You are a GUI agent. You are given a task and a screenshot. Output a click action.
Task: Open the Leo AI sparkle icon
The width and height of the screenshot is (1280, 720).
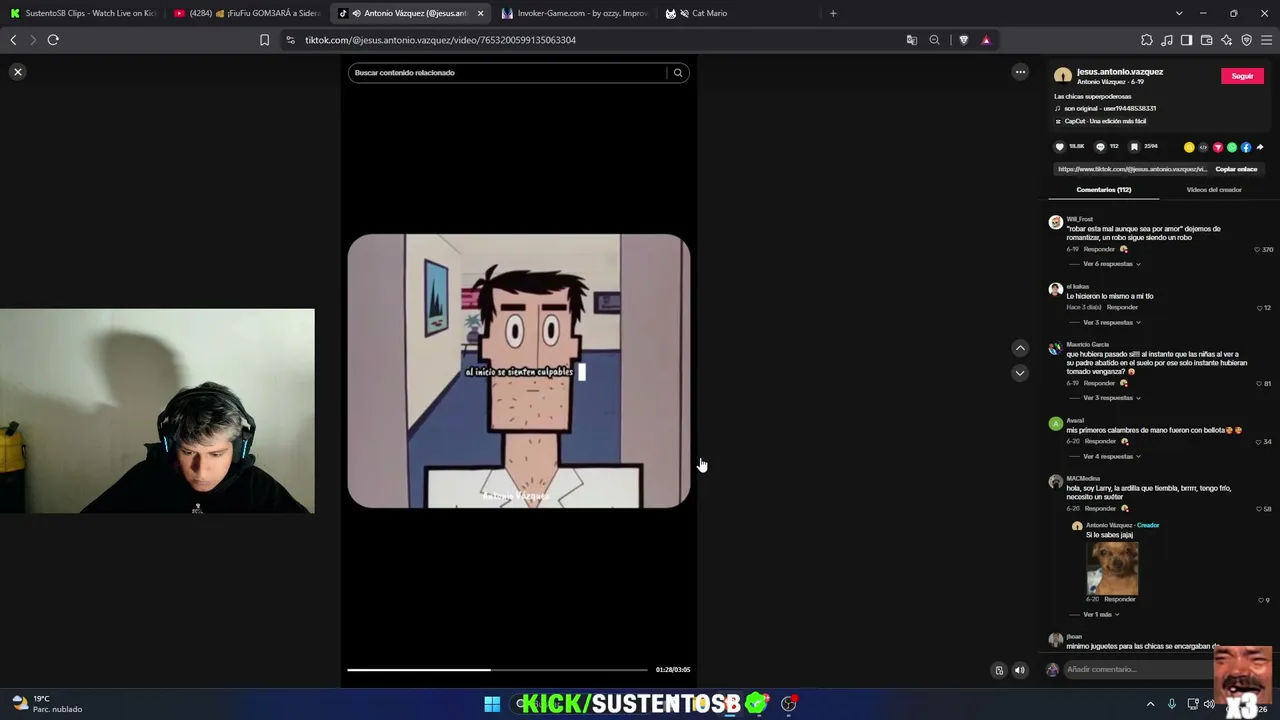point(1226,40)
